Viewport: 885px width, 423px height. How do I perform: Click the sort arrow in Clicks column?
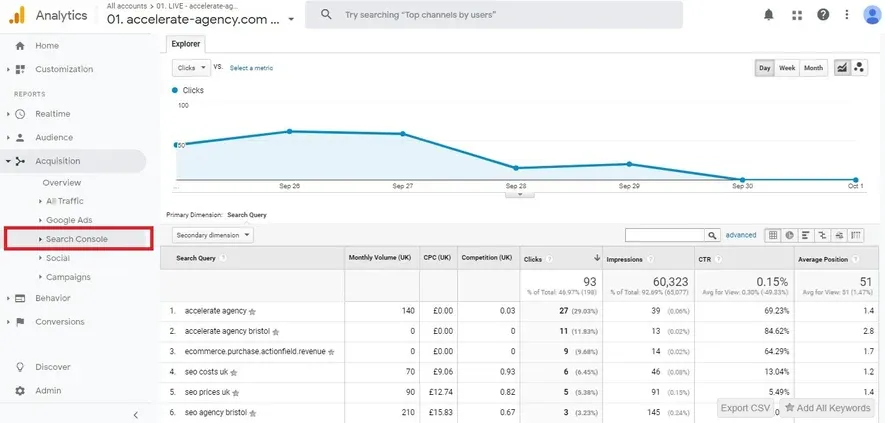pyautogui.click(x=597, y=258)
